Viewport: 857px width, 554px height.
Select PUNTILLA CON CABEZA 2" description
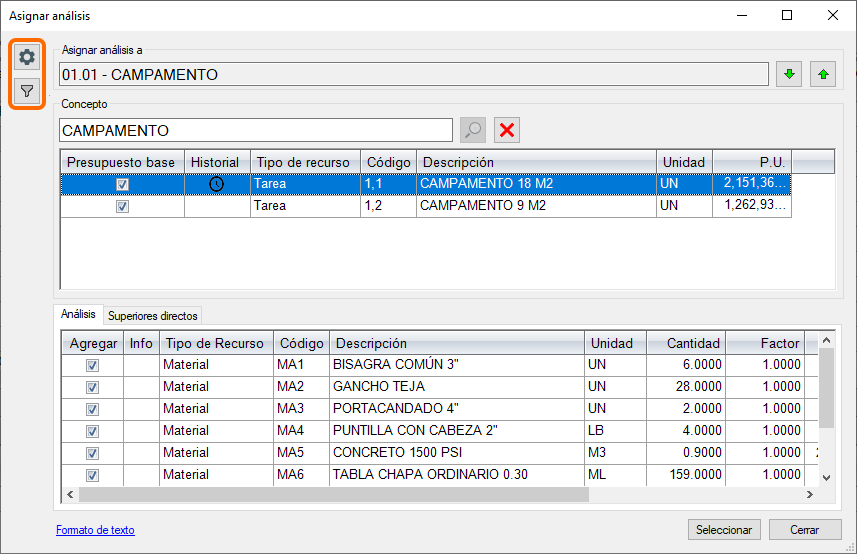click(456, 431)
